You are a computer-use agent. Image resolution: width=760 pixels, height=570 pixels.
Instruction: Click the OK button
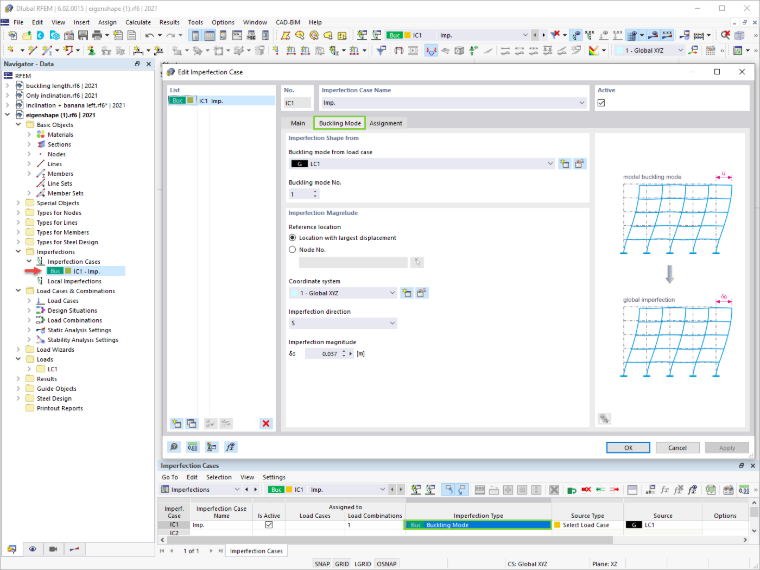click(x=628, y=448)
